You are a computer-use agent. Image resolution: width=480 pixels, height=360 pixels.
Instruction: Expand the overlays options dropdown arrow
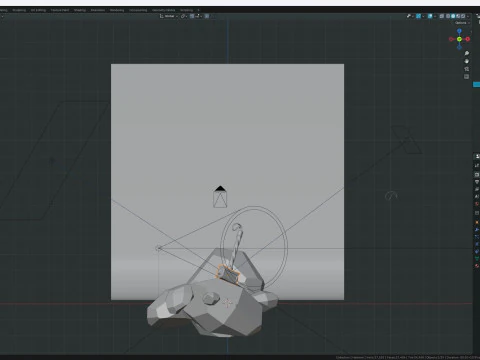click(435, 16)
